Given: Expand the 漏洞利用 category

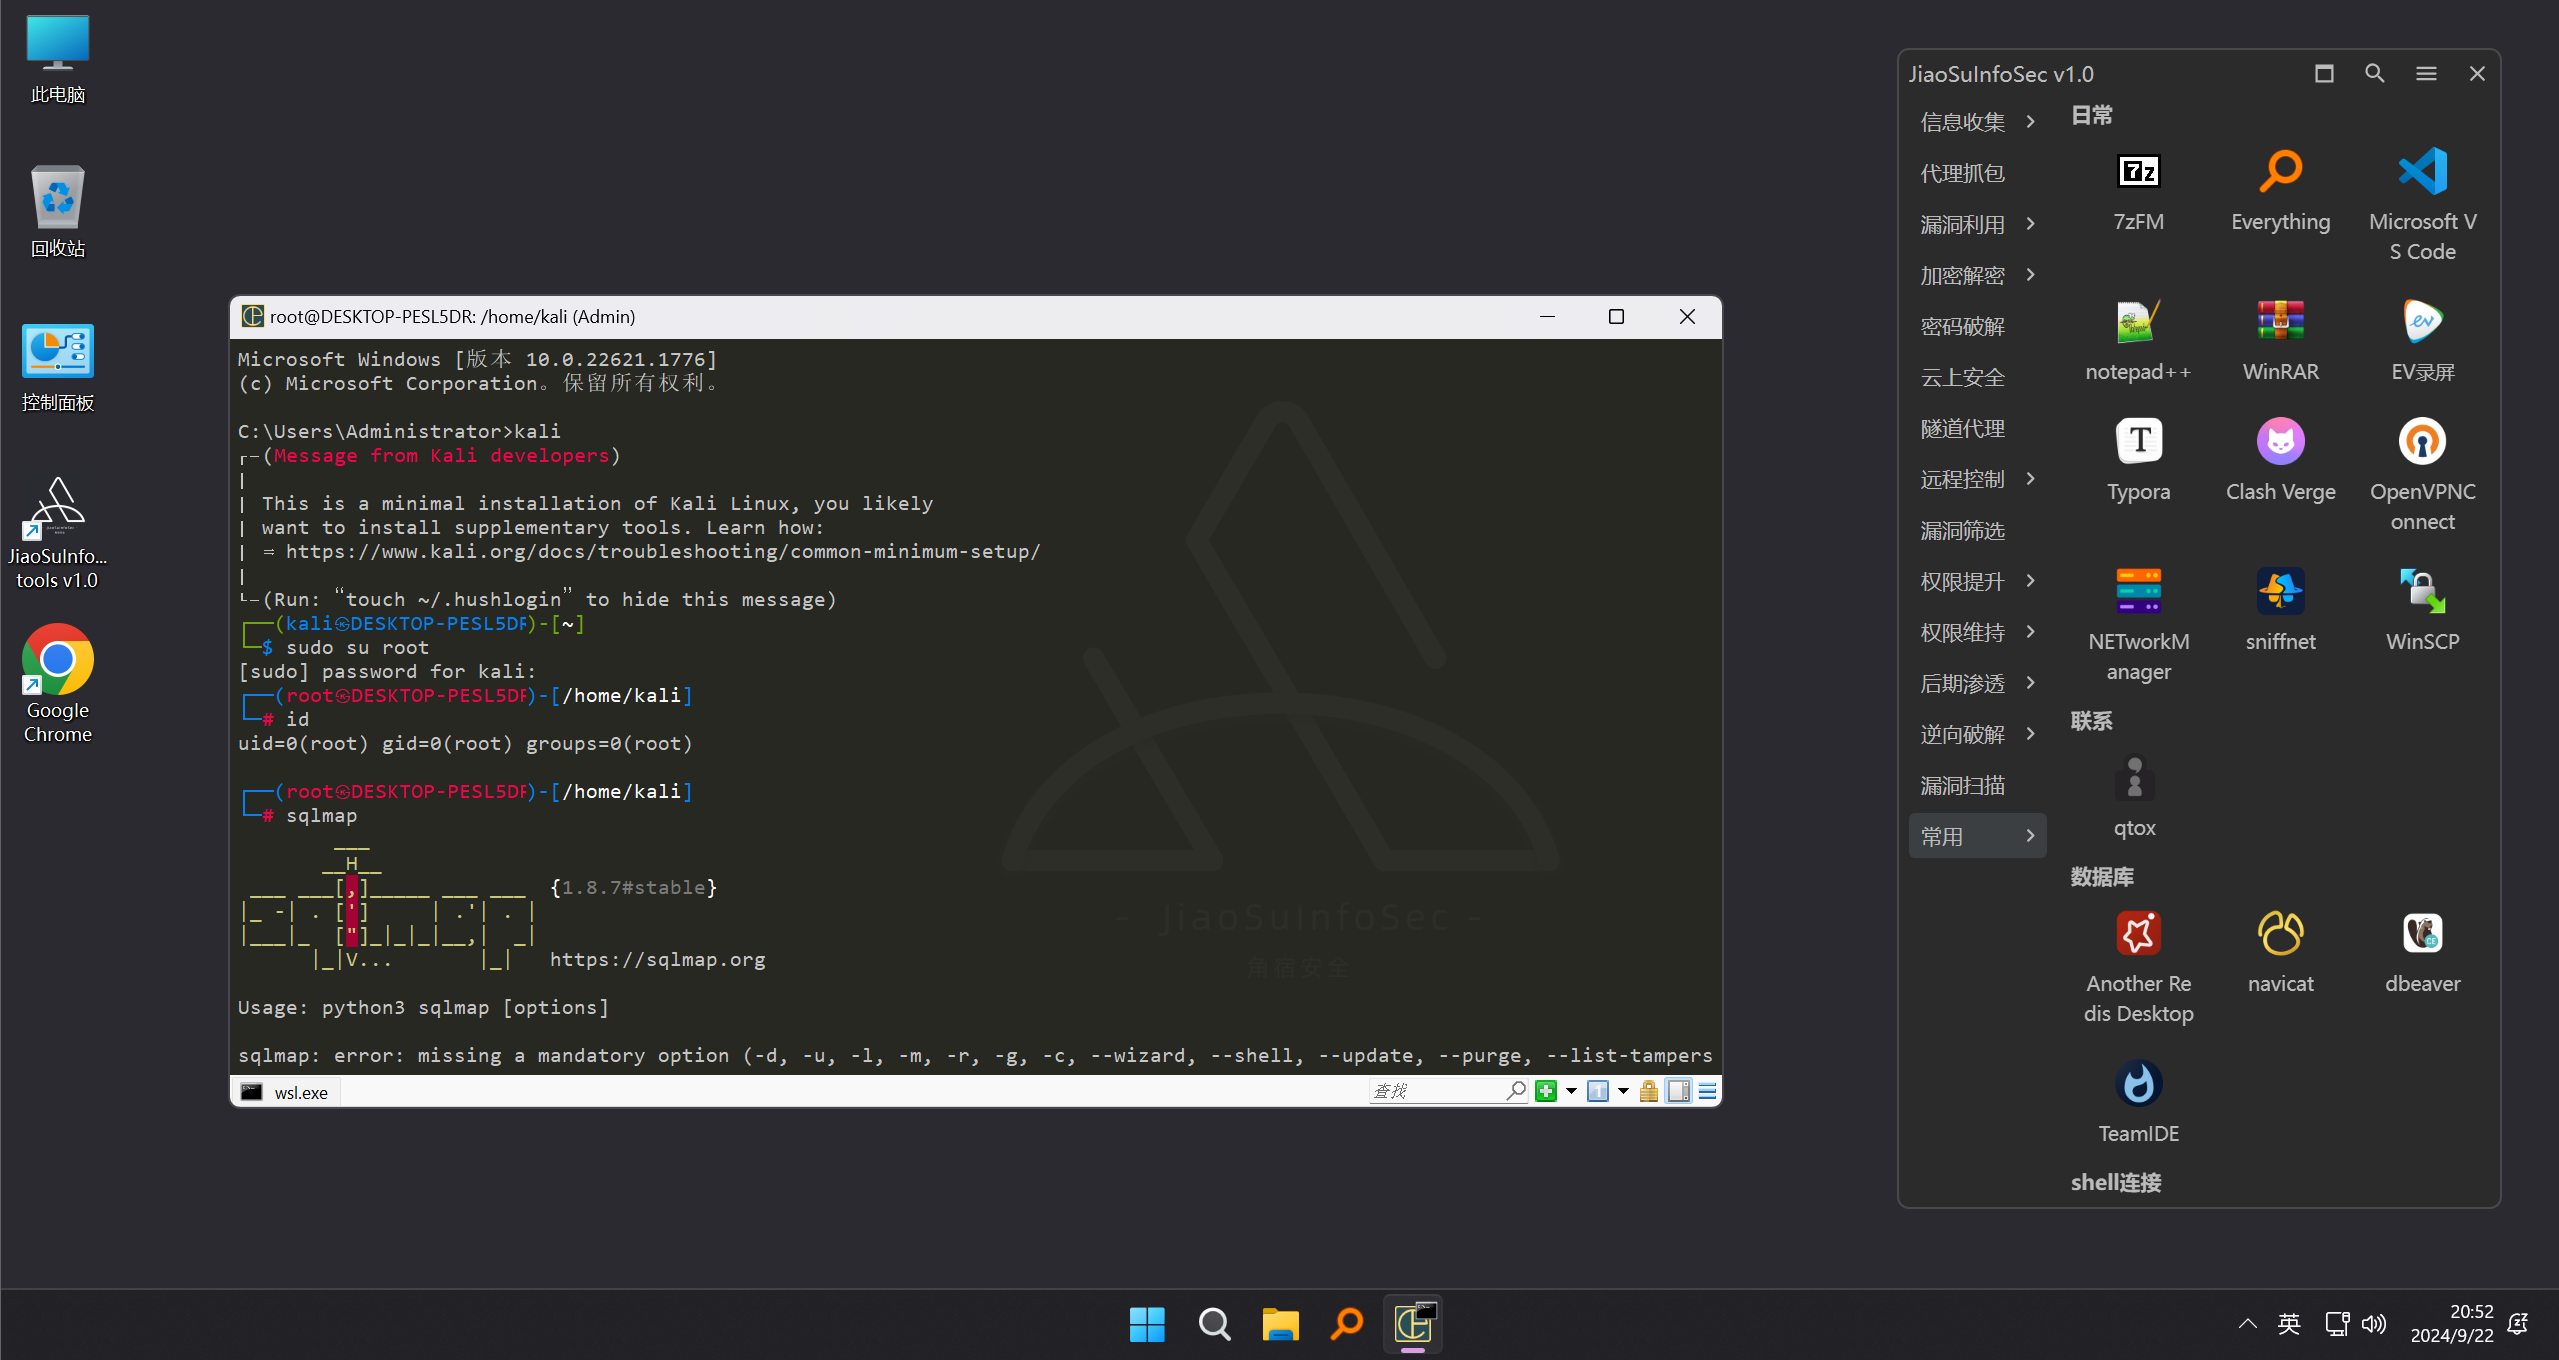Looking at the screenshot, I should [1977, 224].
